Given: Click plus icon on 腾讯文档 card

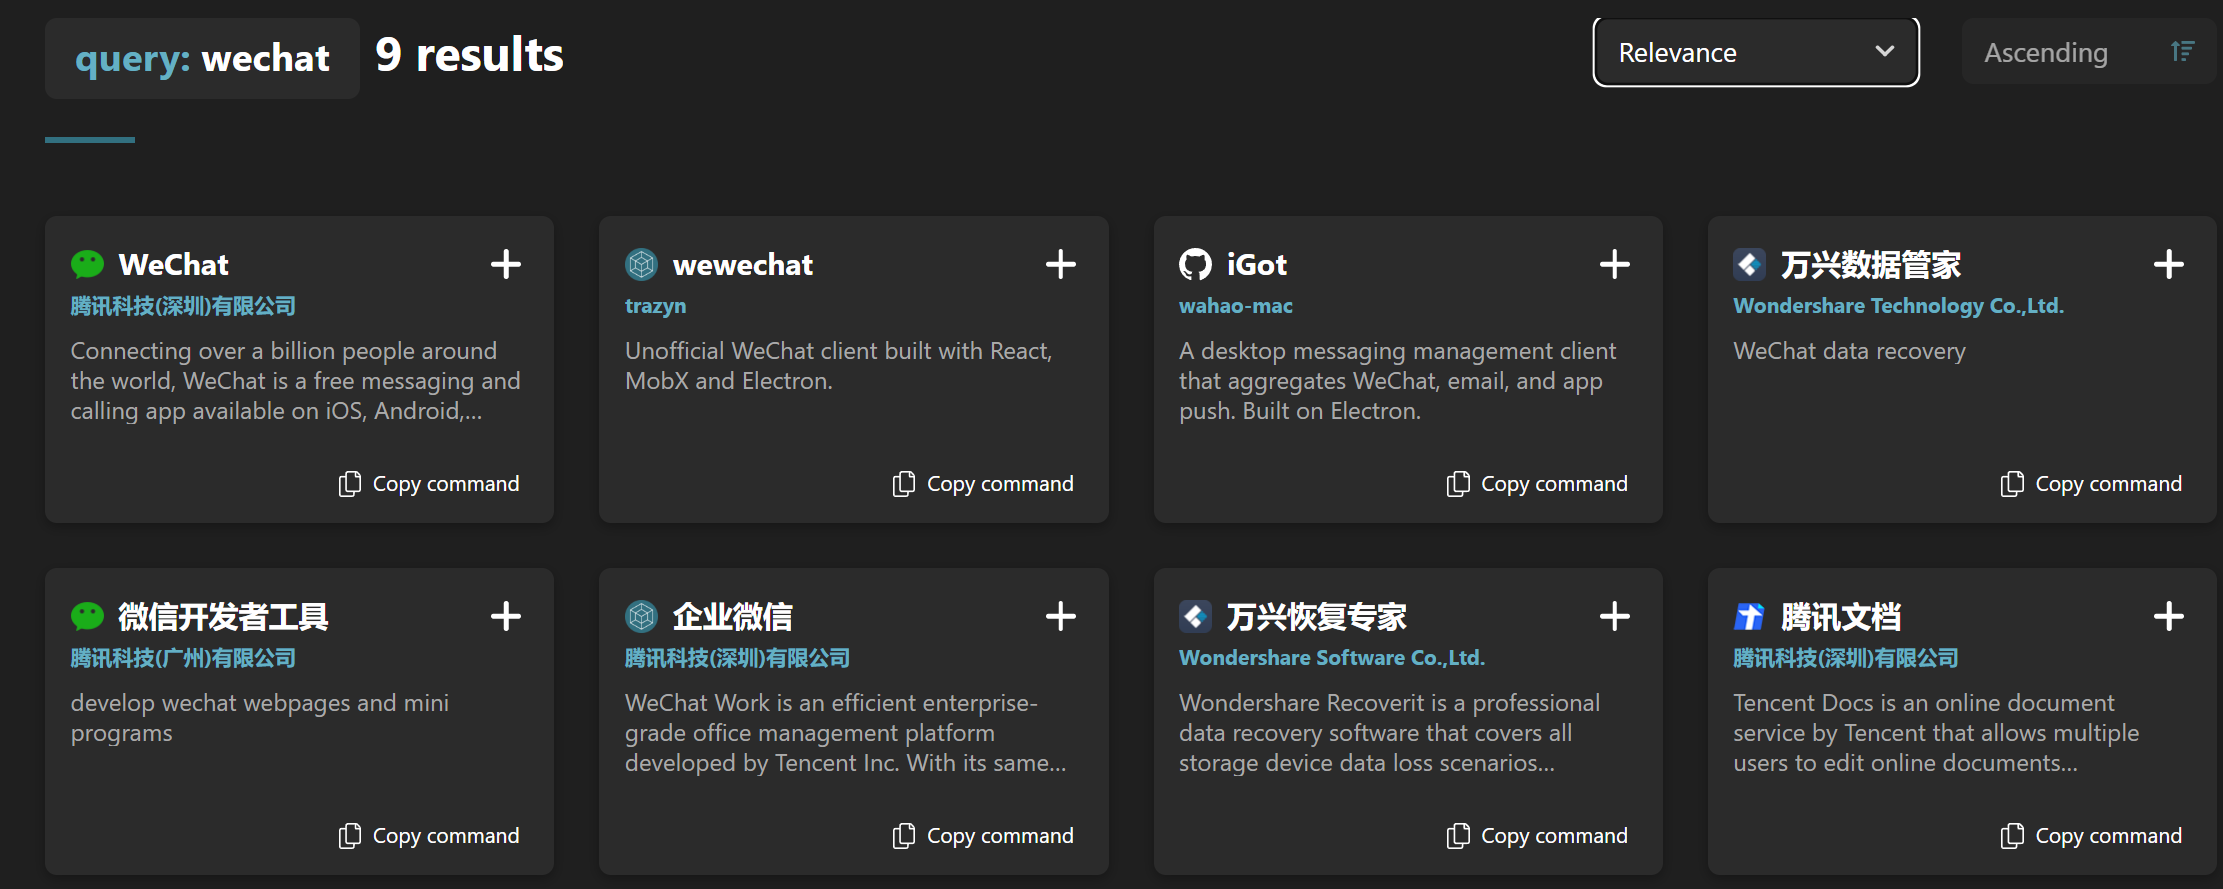Looking at the screenshot, I should 2168,617.
